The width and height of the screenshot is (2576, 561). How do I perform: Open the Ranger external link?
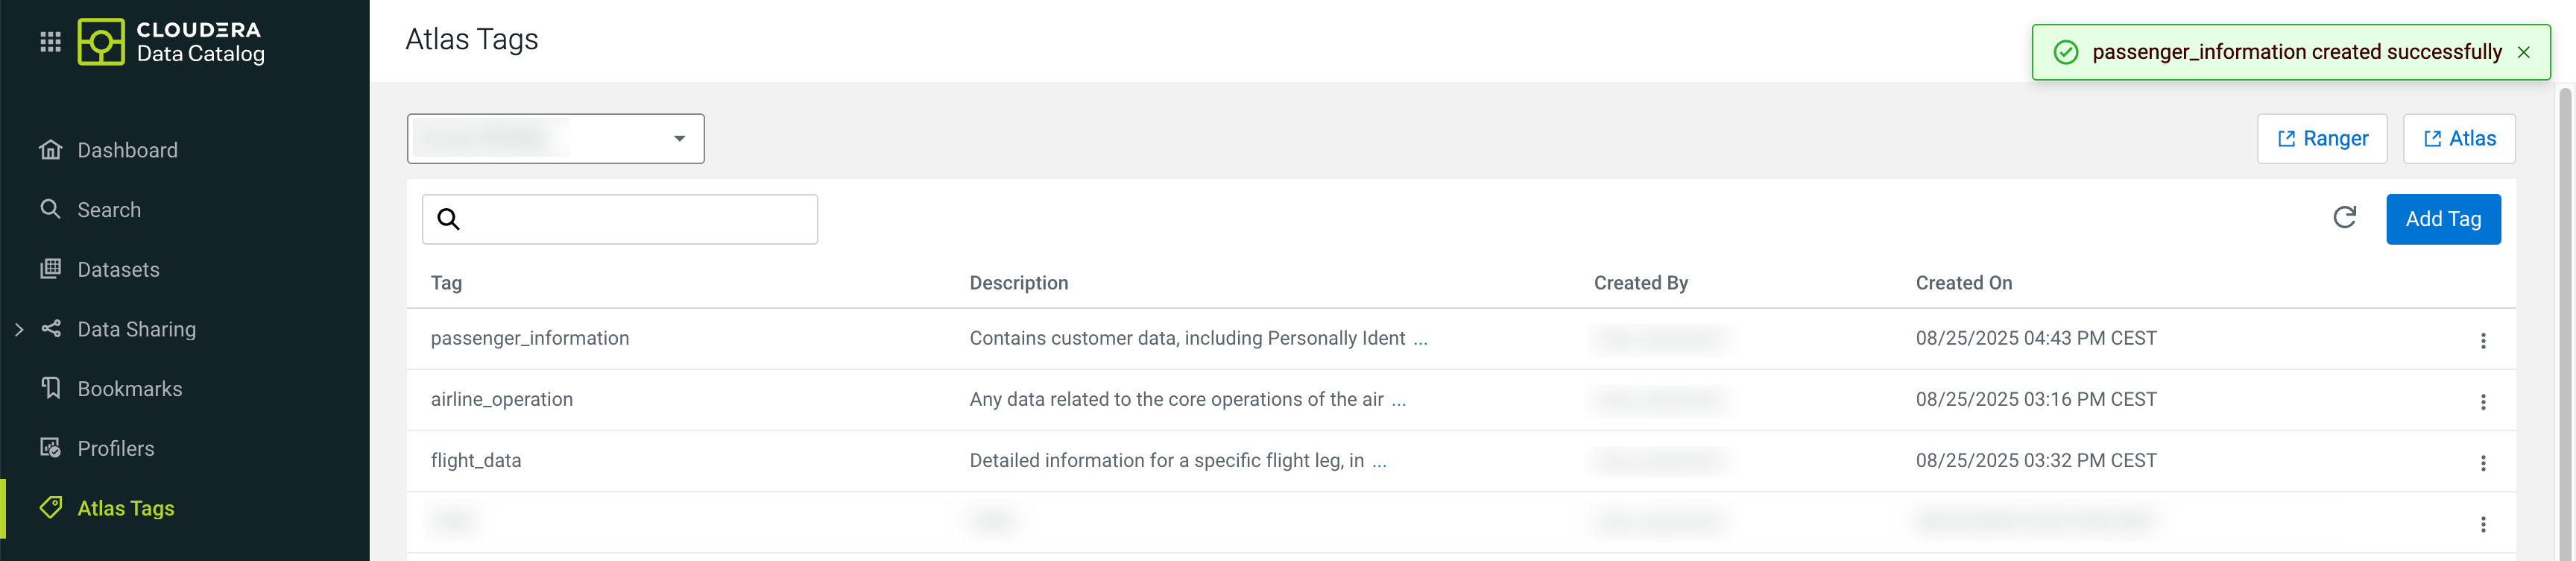pyautogui.click(x=2321, y=139)
